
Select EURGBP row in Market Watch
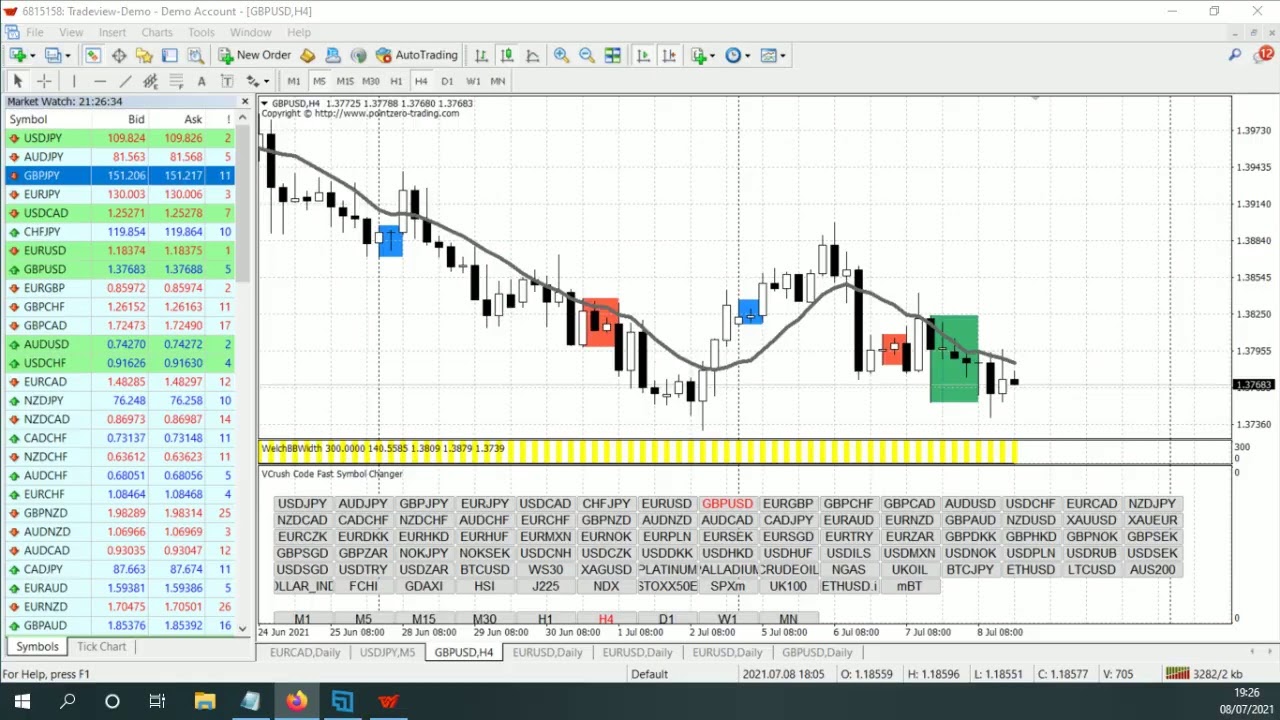point(119,288)
